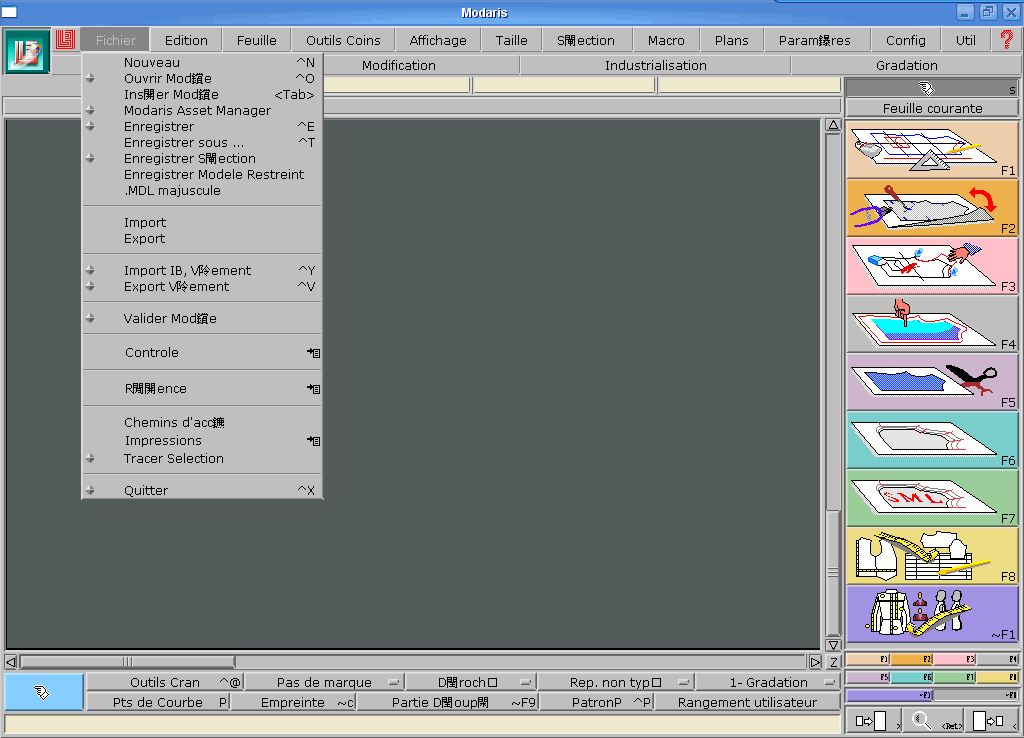Click the Util menu button
The height and width of the screenshot is (738, 1024).
pyautogui.click(x=966, y=40)
